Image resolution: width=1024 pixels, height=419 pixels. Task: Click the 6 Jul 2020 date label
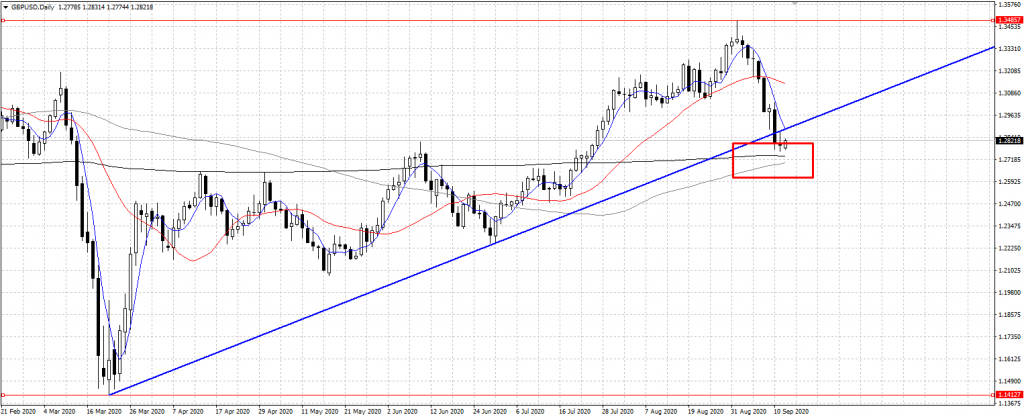(x=530, y=411)
